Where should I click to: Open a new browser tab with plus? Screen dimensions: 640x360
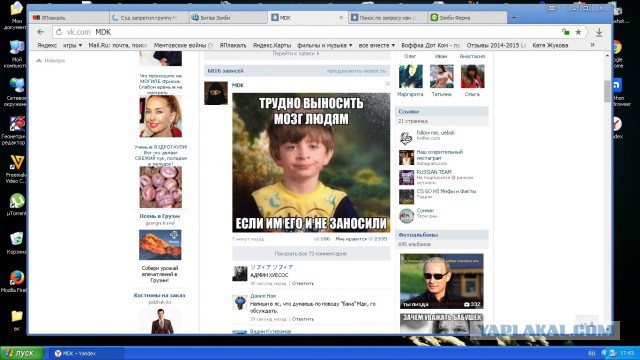[514, 18]
